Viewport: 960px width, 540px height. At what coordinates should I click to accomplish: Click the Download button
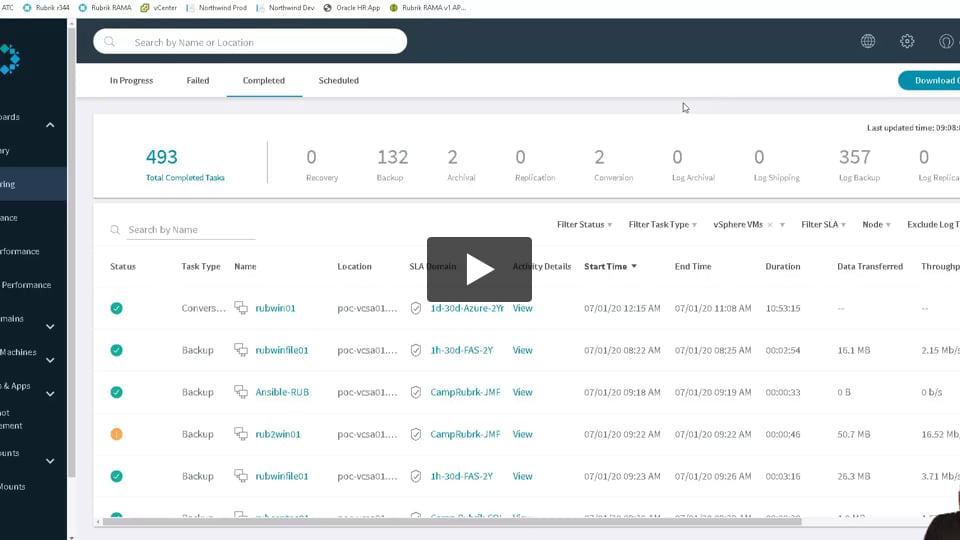coord(929,80)
